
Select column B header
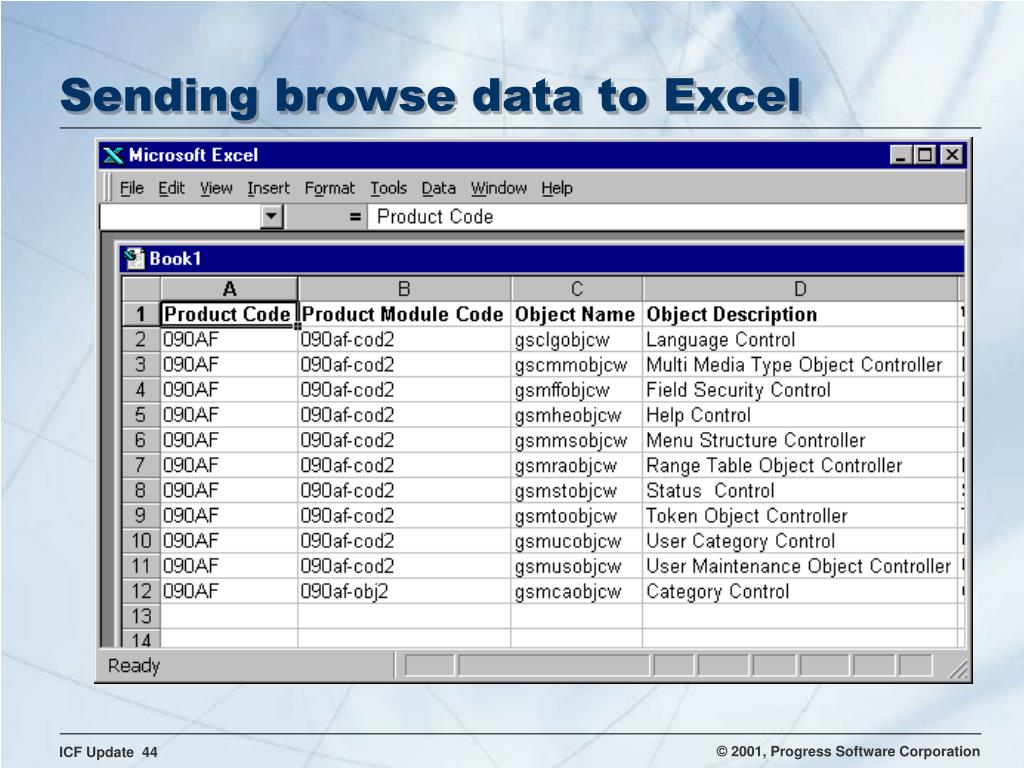404,289
